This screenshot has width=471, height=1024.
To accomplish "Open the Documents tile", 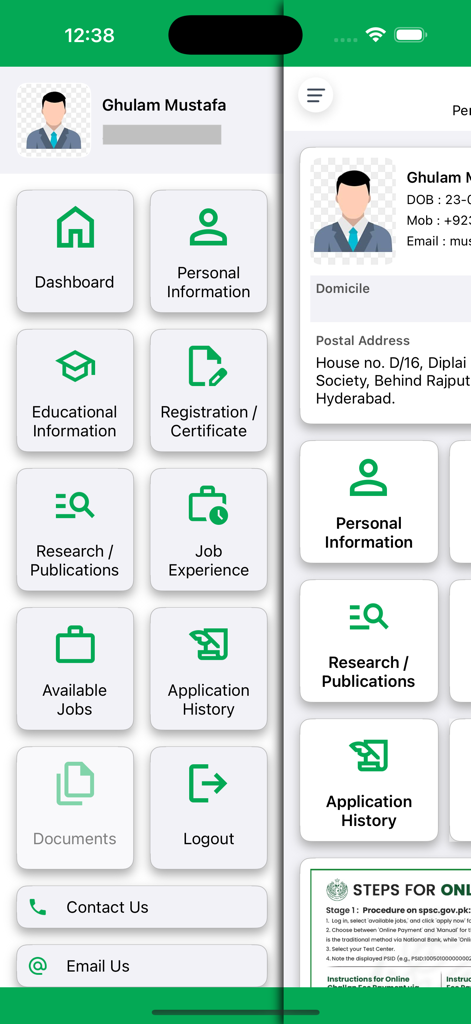I will click(x=74, y=808).
